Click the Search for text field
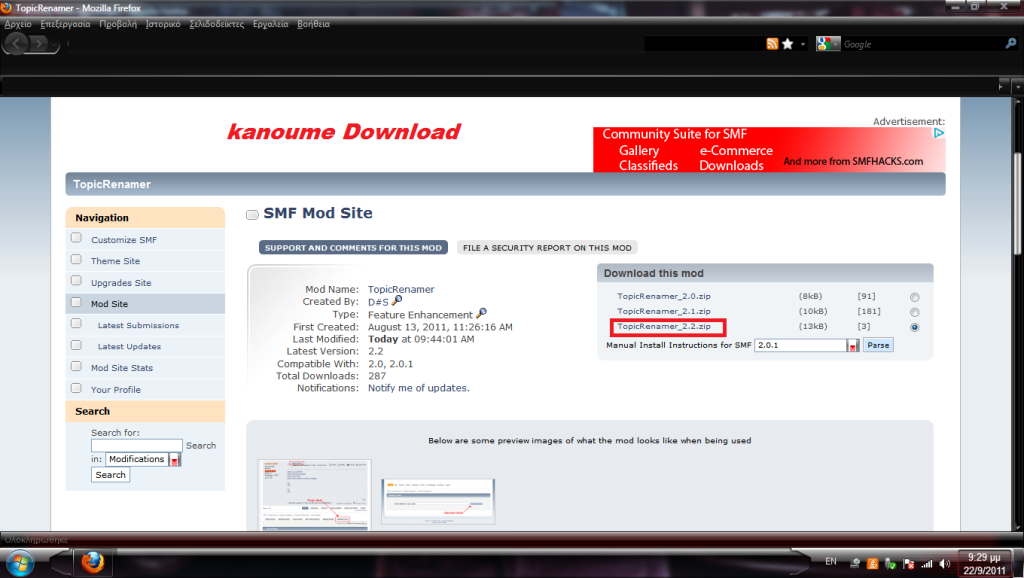Image resolution: width=1024 pixels, height=578 pixels. point(136,445)
